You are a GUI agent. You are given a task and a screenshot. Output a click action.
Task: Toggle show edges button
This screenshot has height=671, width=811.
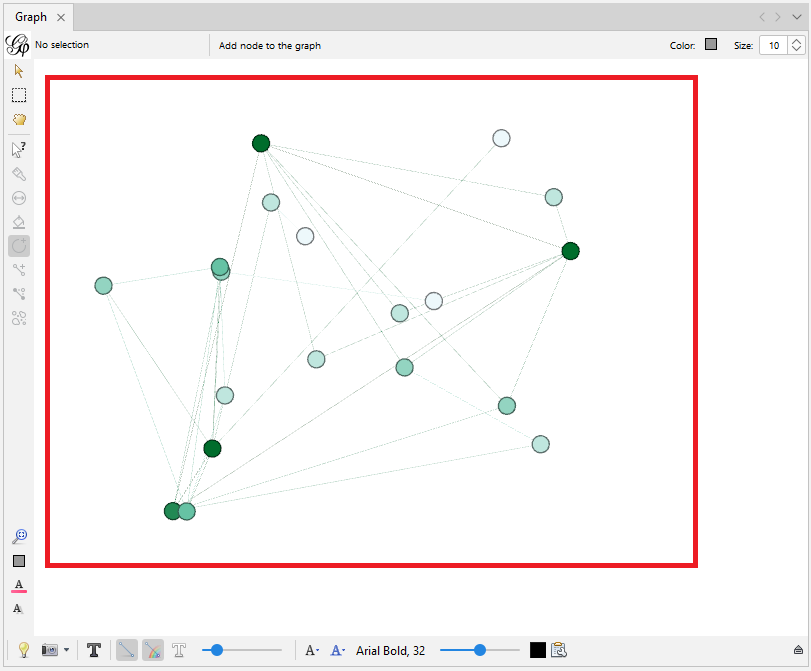[127, 650]
